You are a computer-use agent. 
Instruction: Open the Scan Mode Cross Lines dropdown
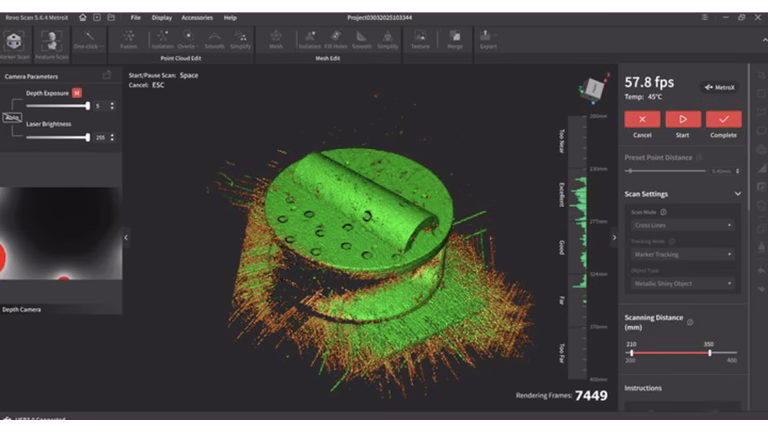click(682, 226)
